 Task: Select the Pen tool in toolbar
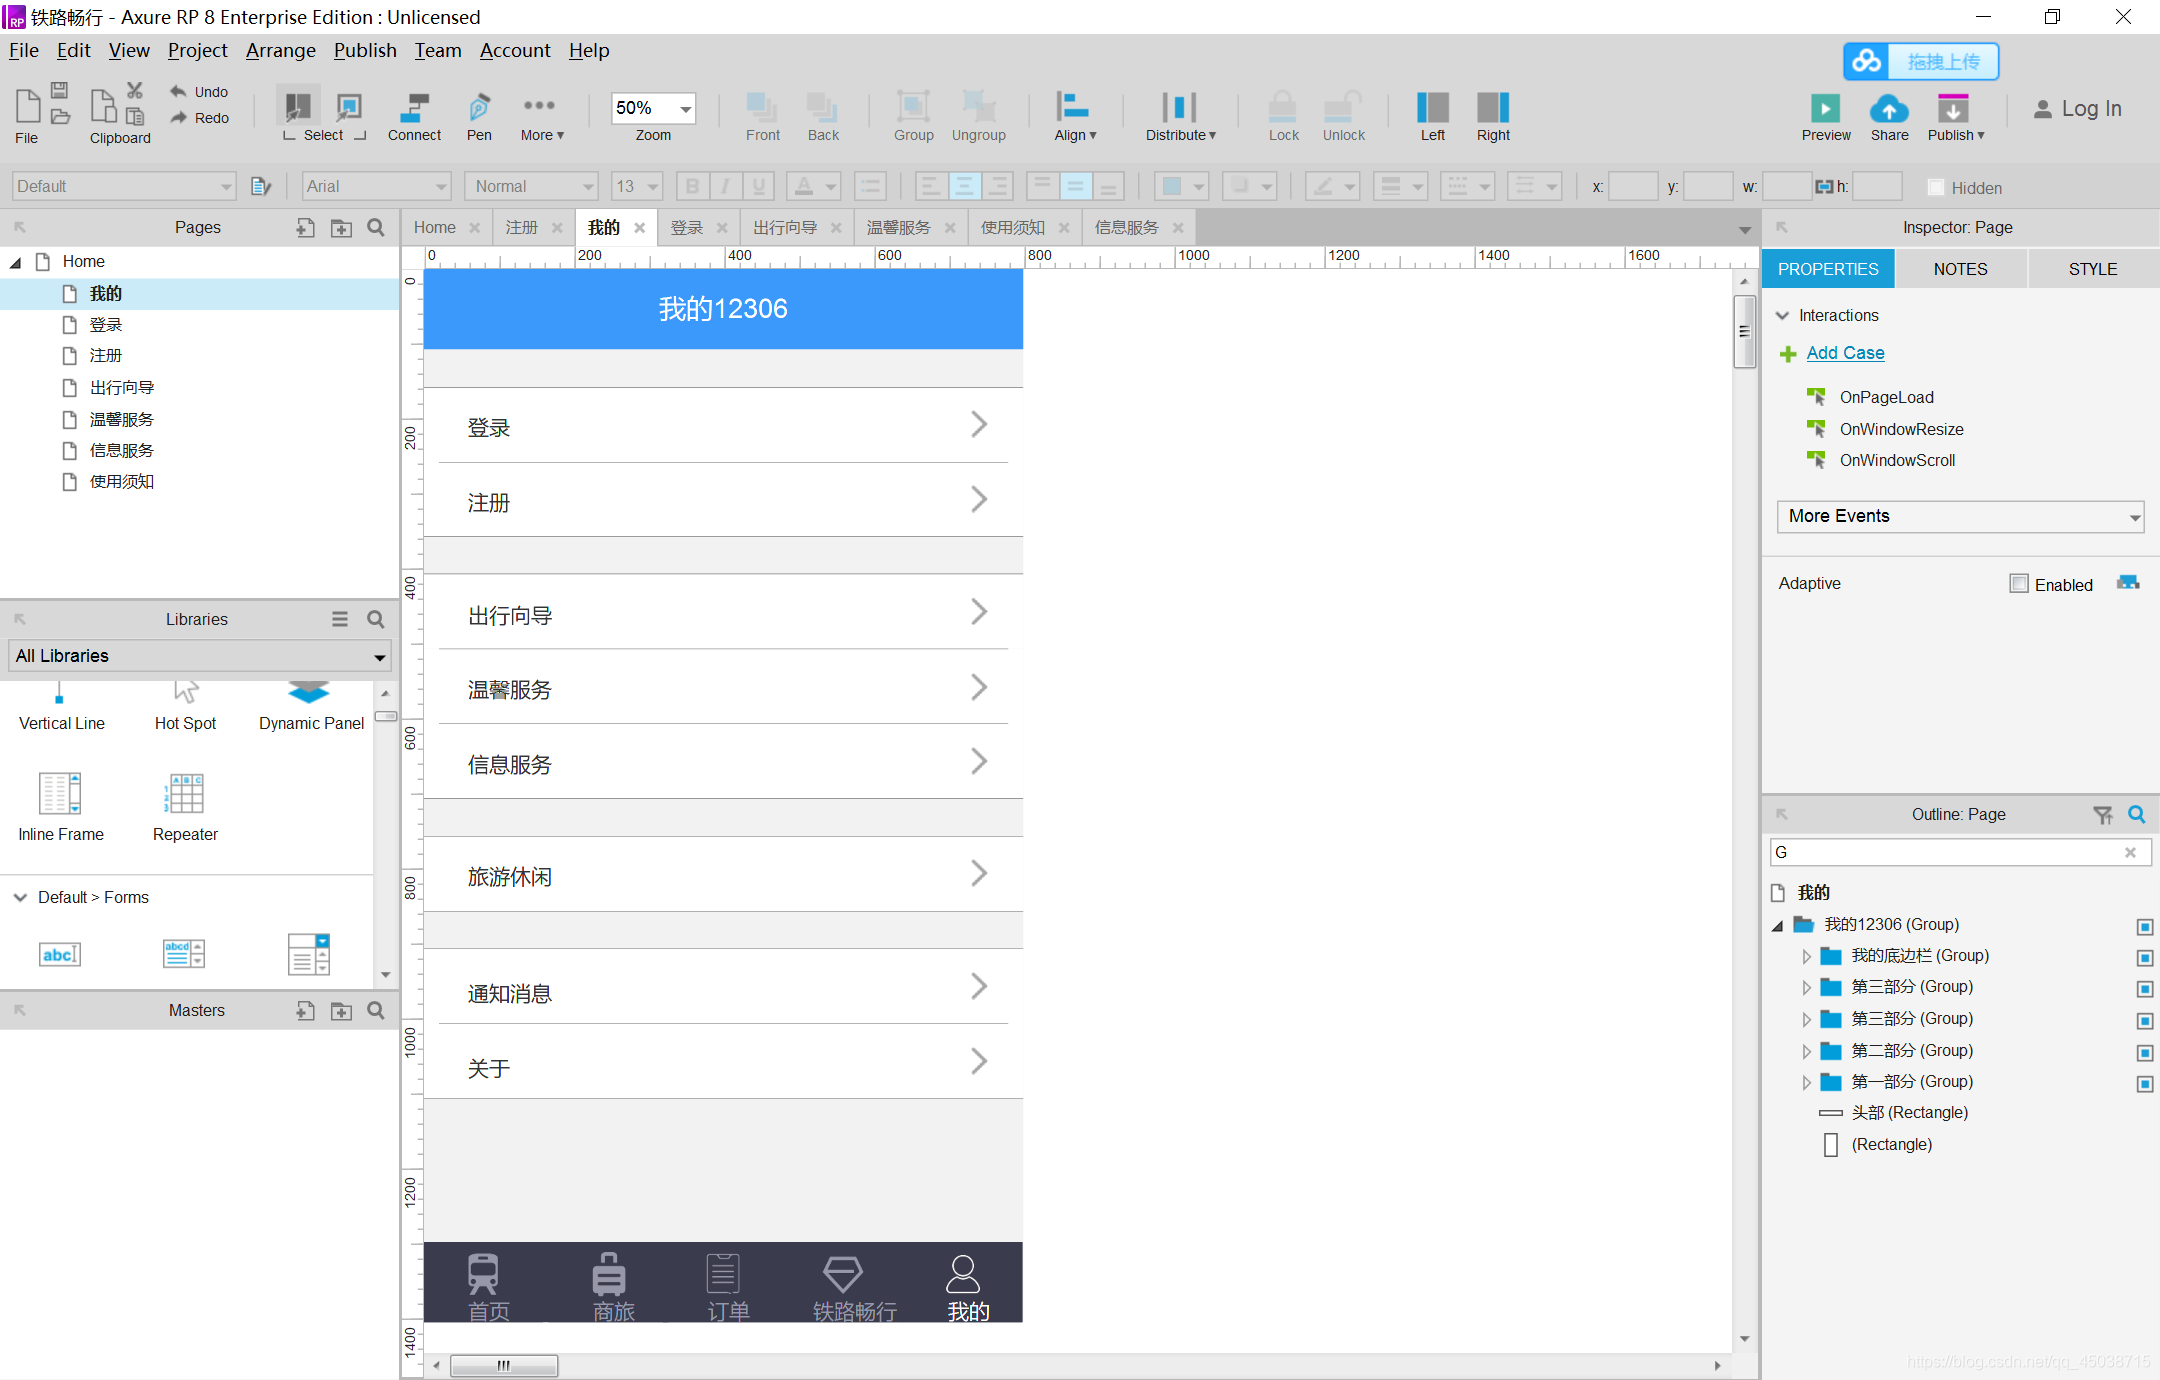coord(479,108)
